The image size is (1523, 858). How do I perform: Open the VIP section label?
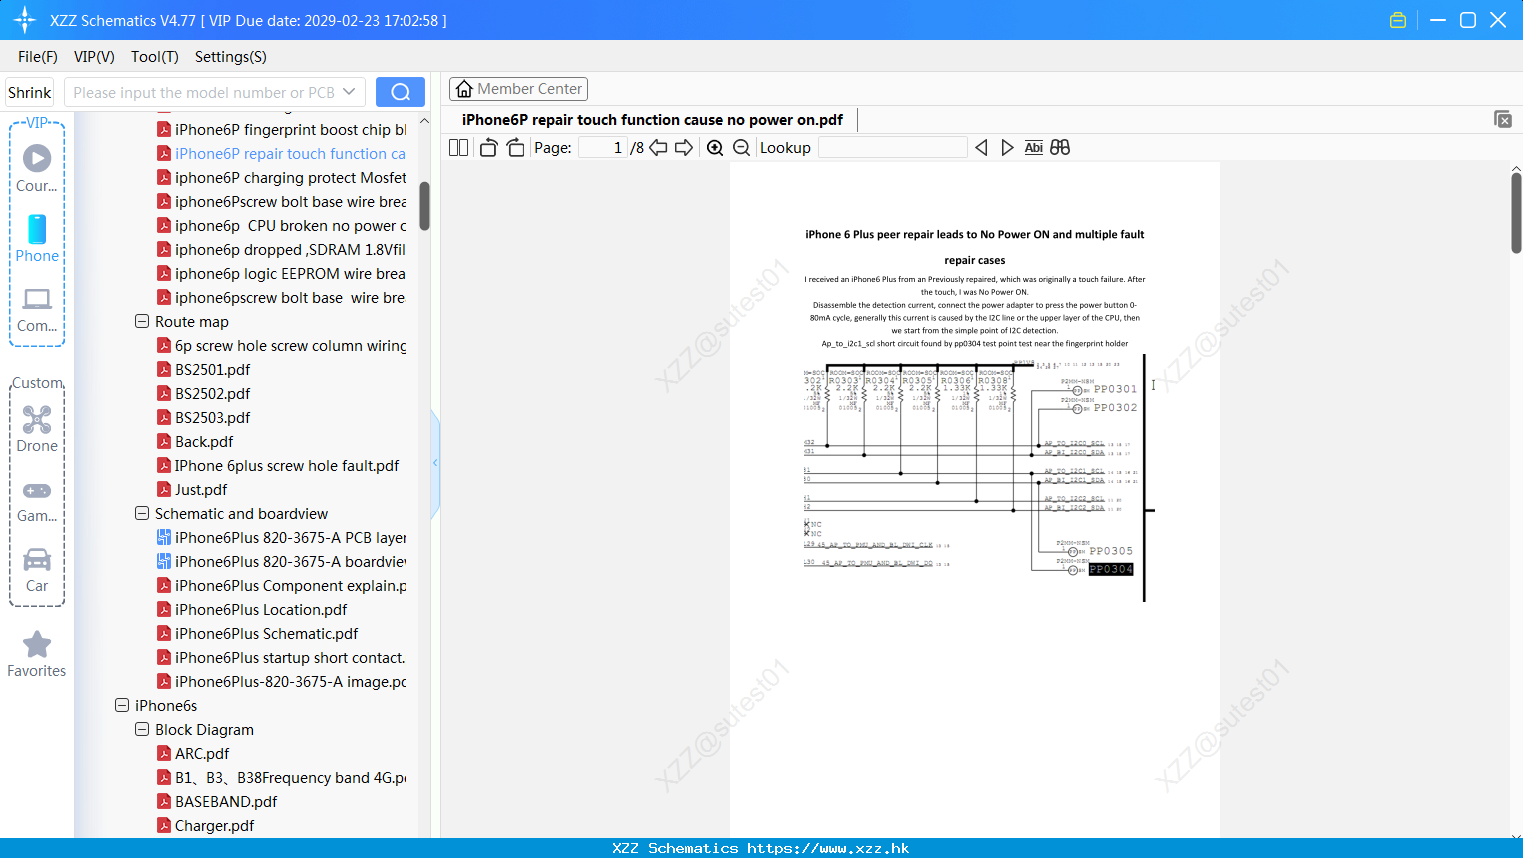point(37,122)
